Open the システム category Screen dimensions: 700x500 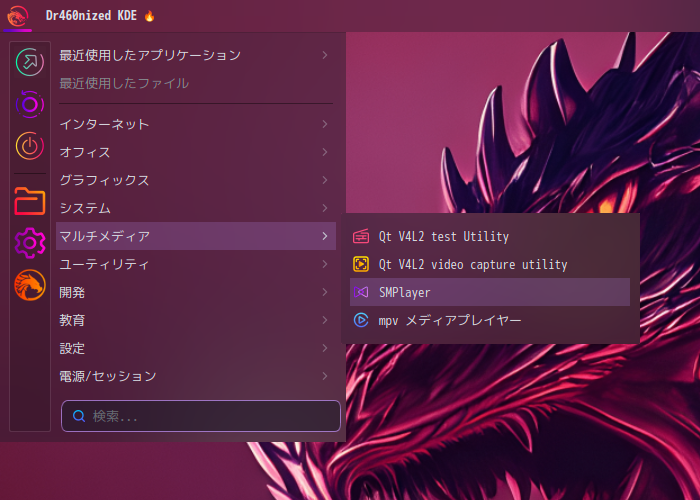[x=196, y=208]
